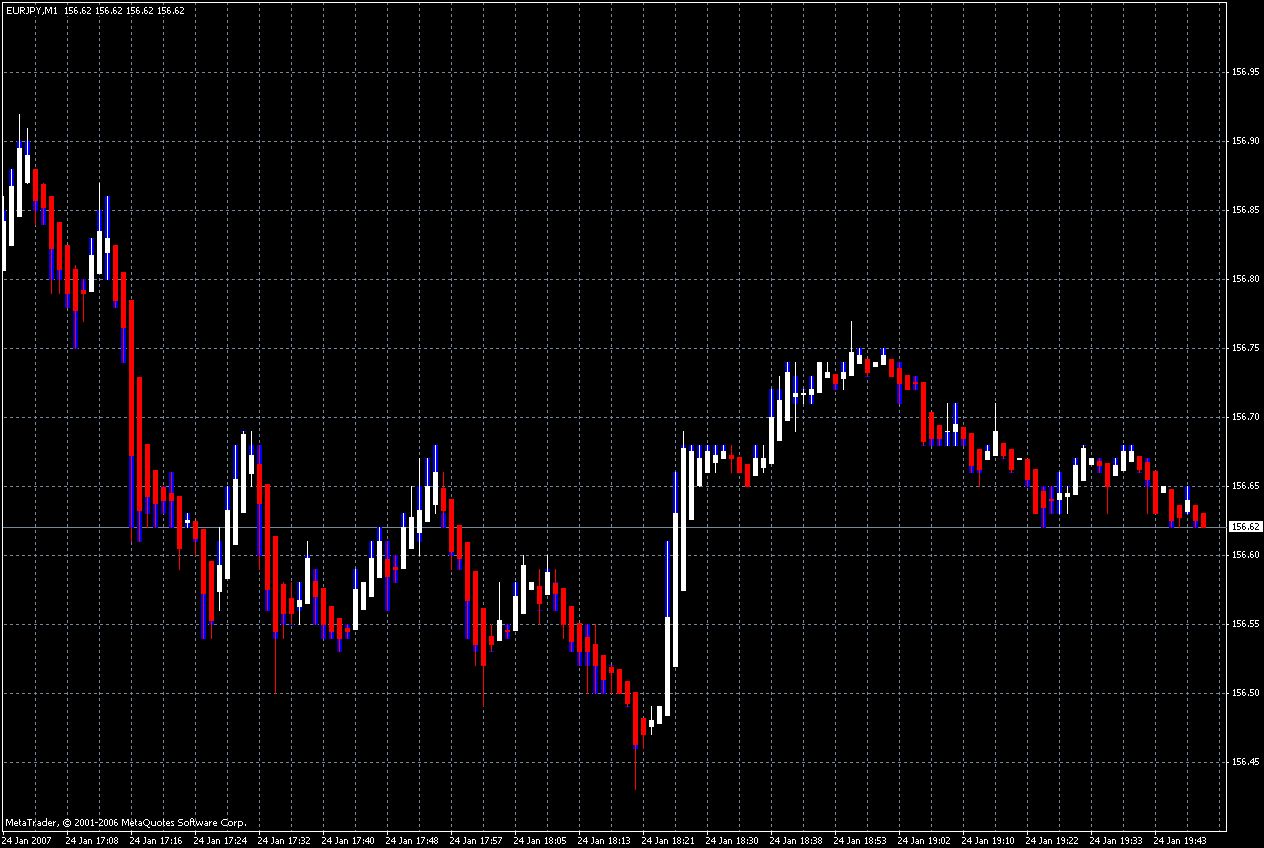
Task: Click the 156.90 price scale label
Action: pyautogui.click(x=1246, y=141)
